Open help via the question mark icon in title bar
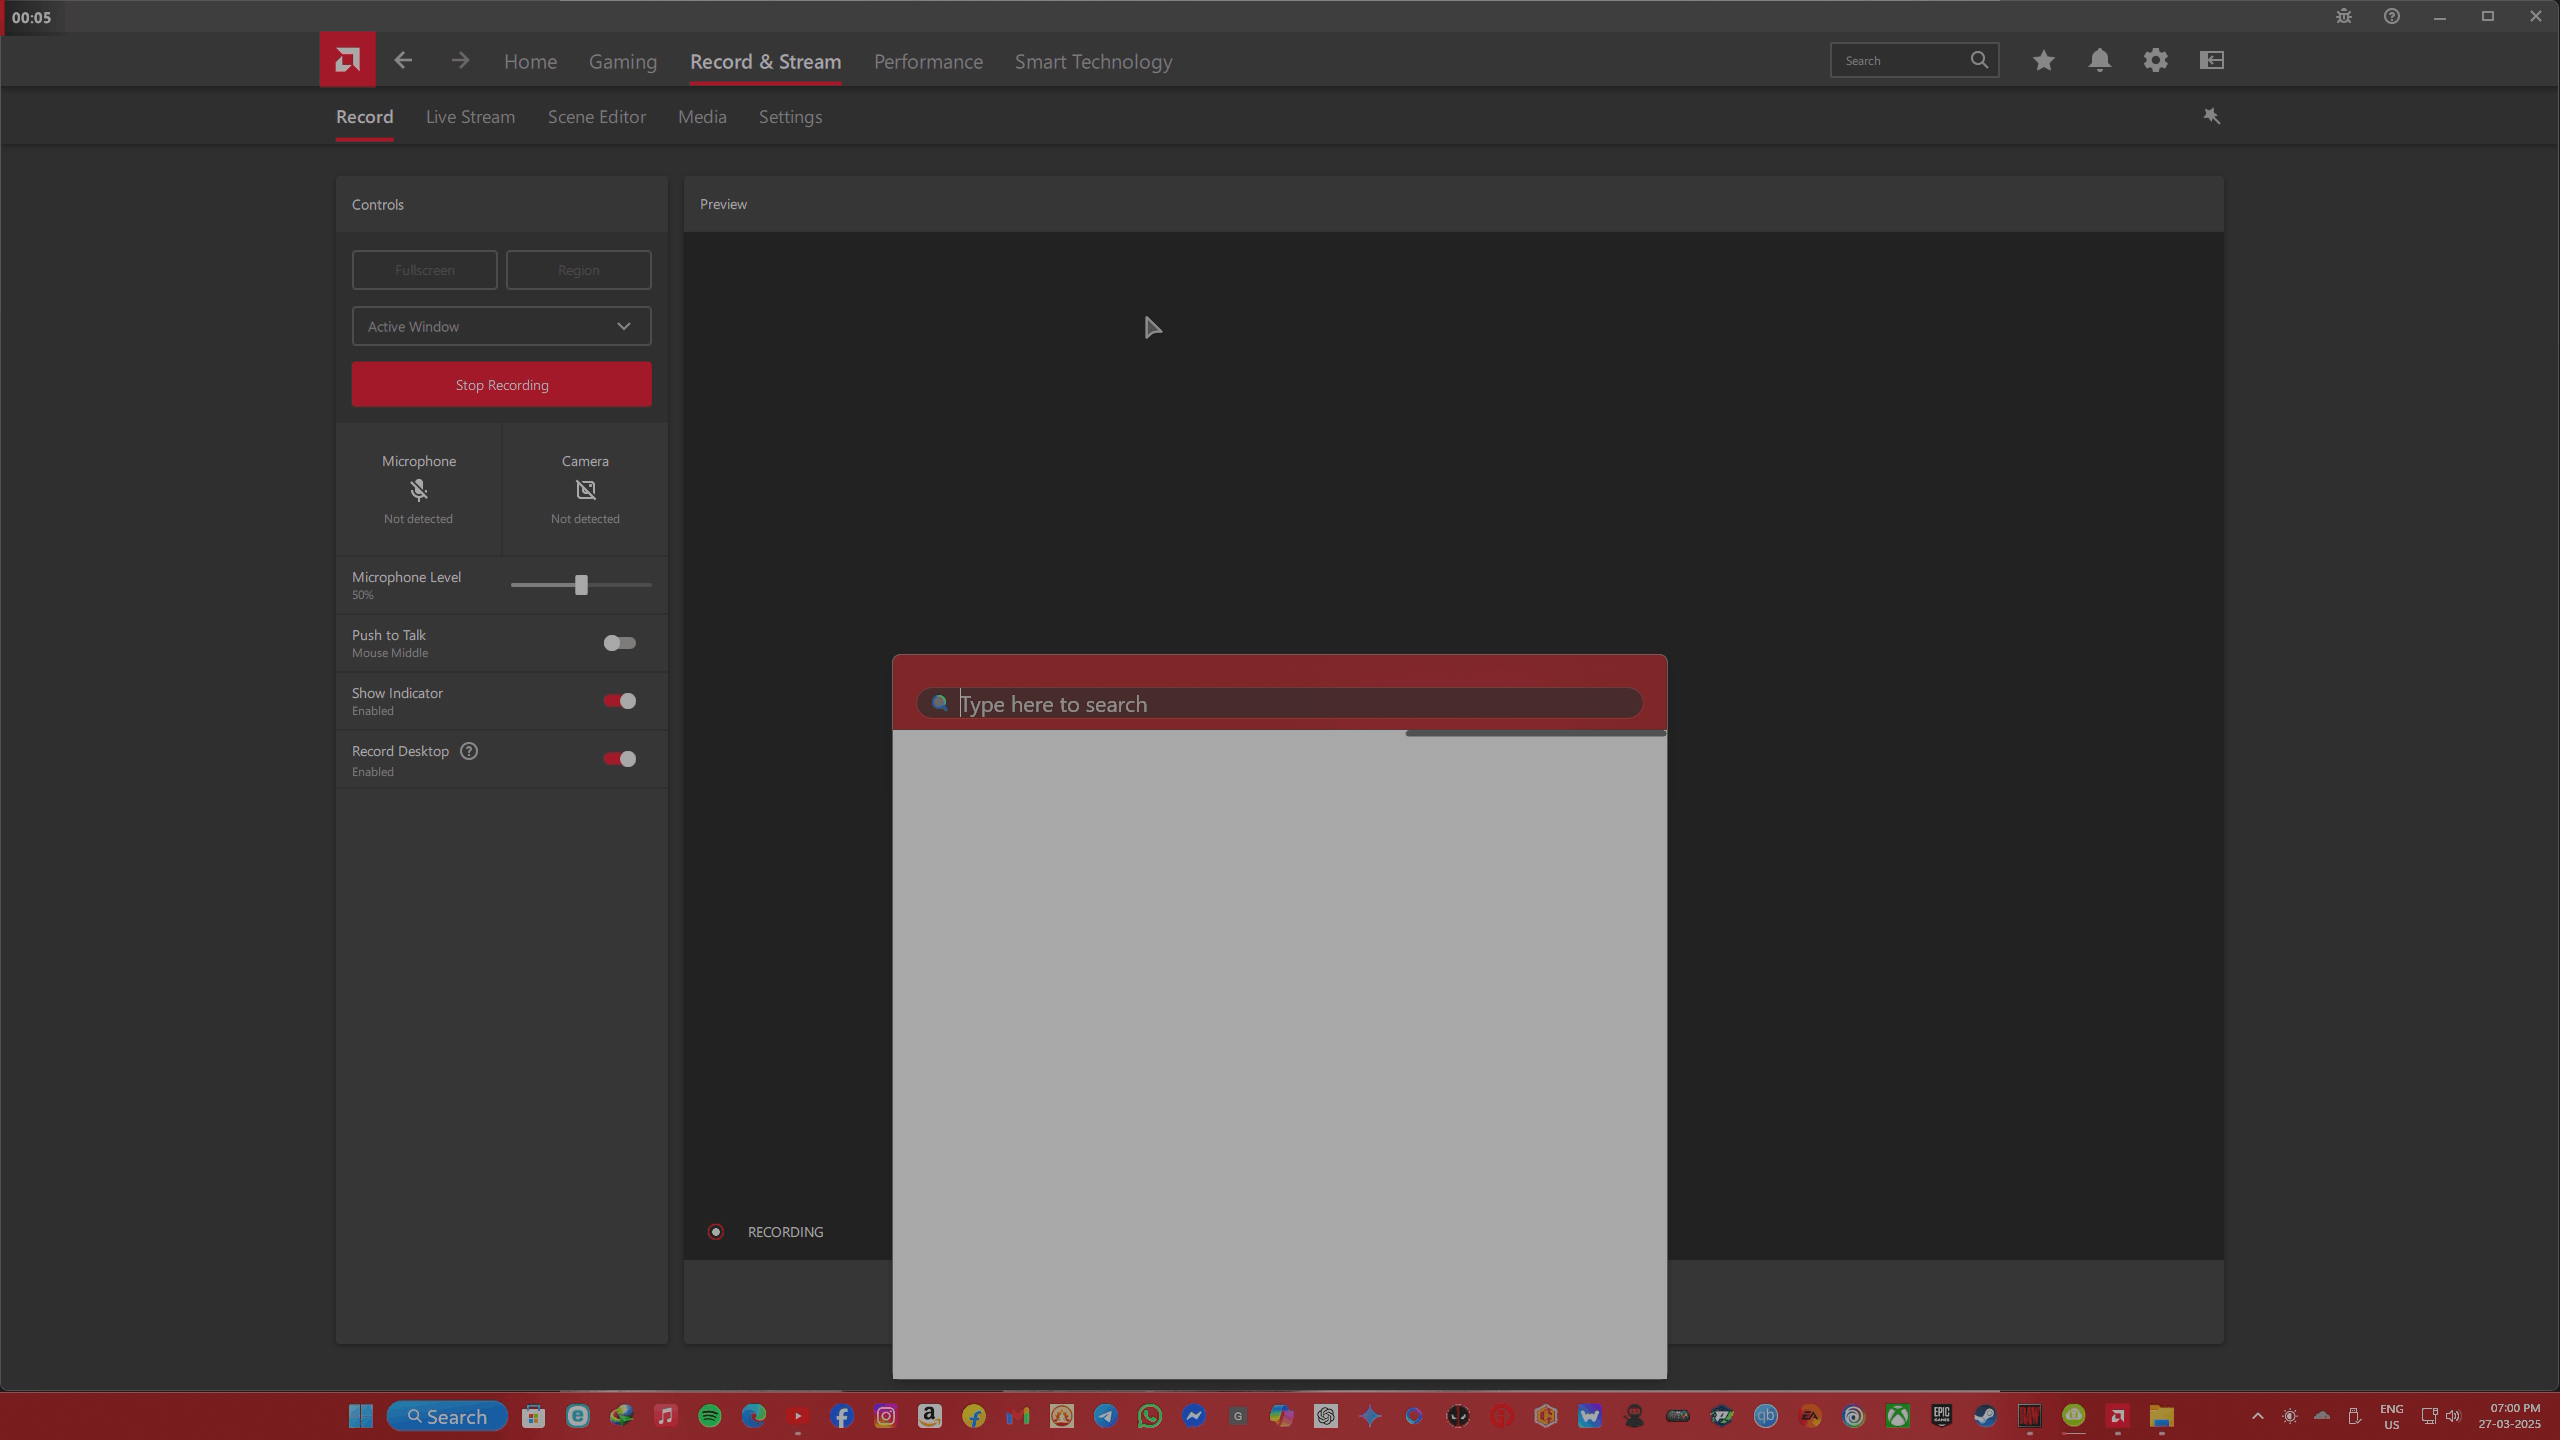This screenshot has width=2560, height=1440. coord(2391,16)
